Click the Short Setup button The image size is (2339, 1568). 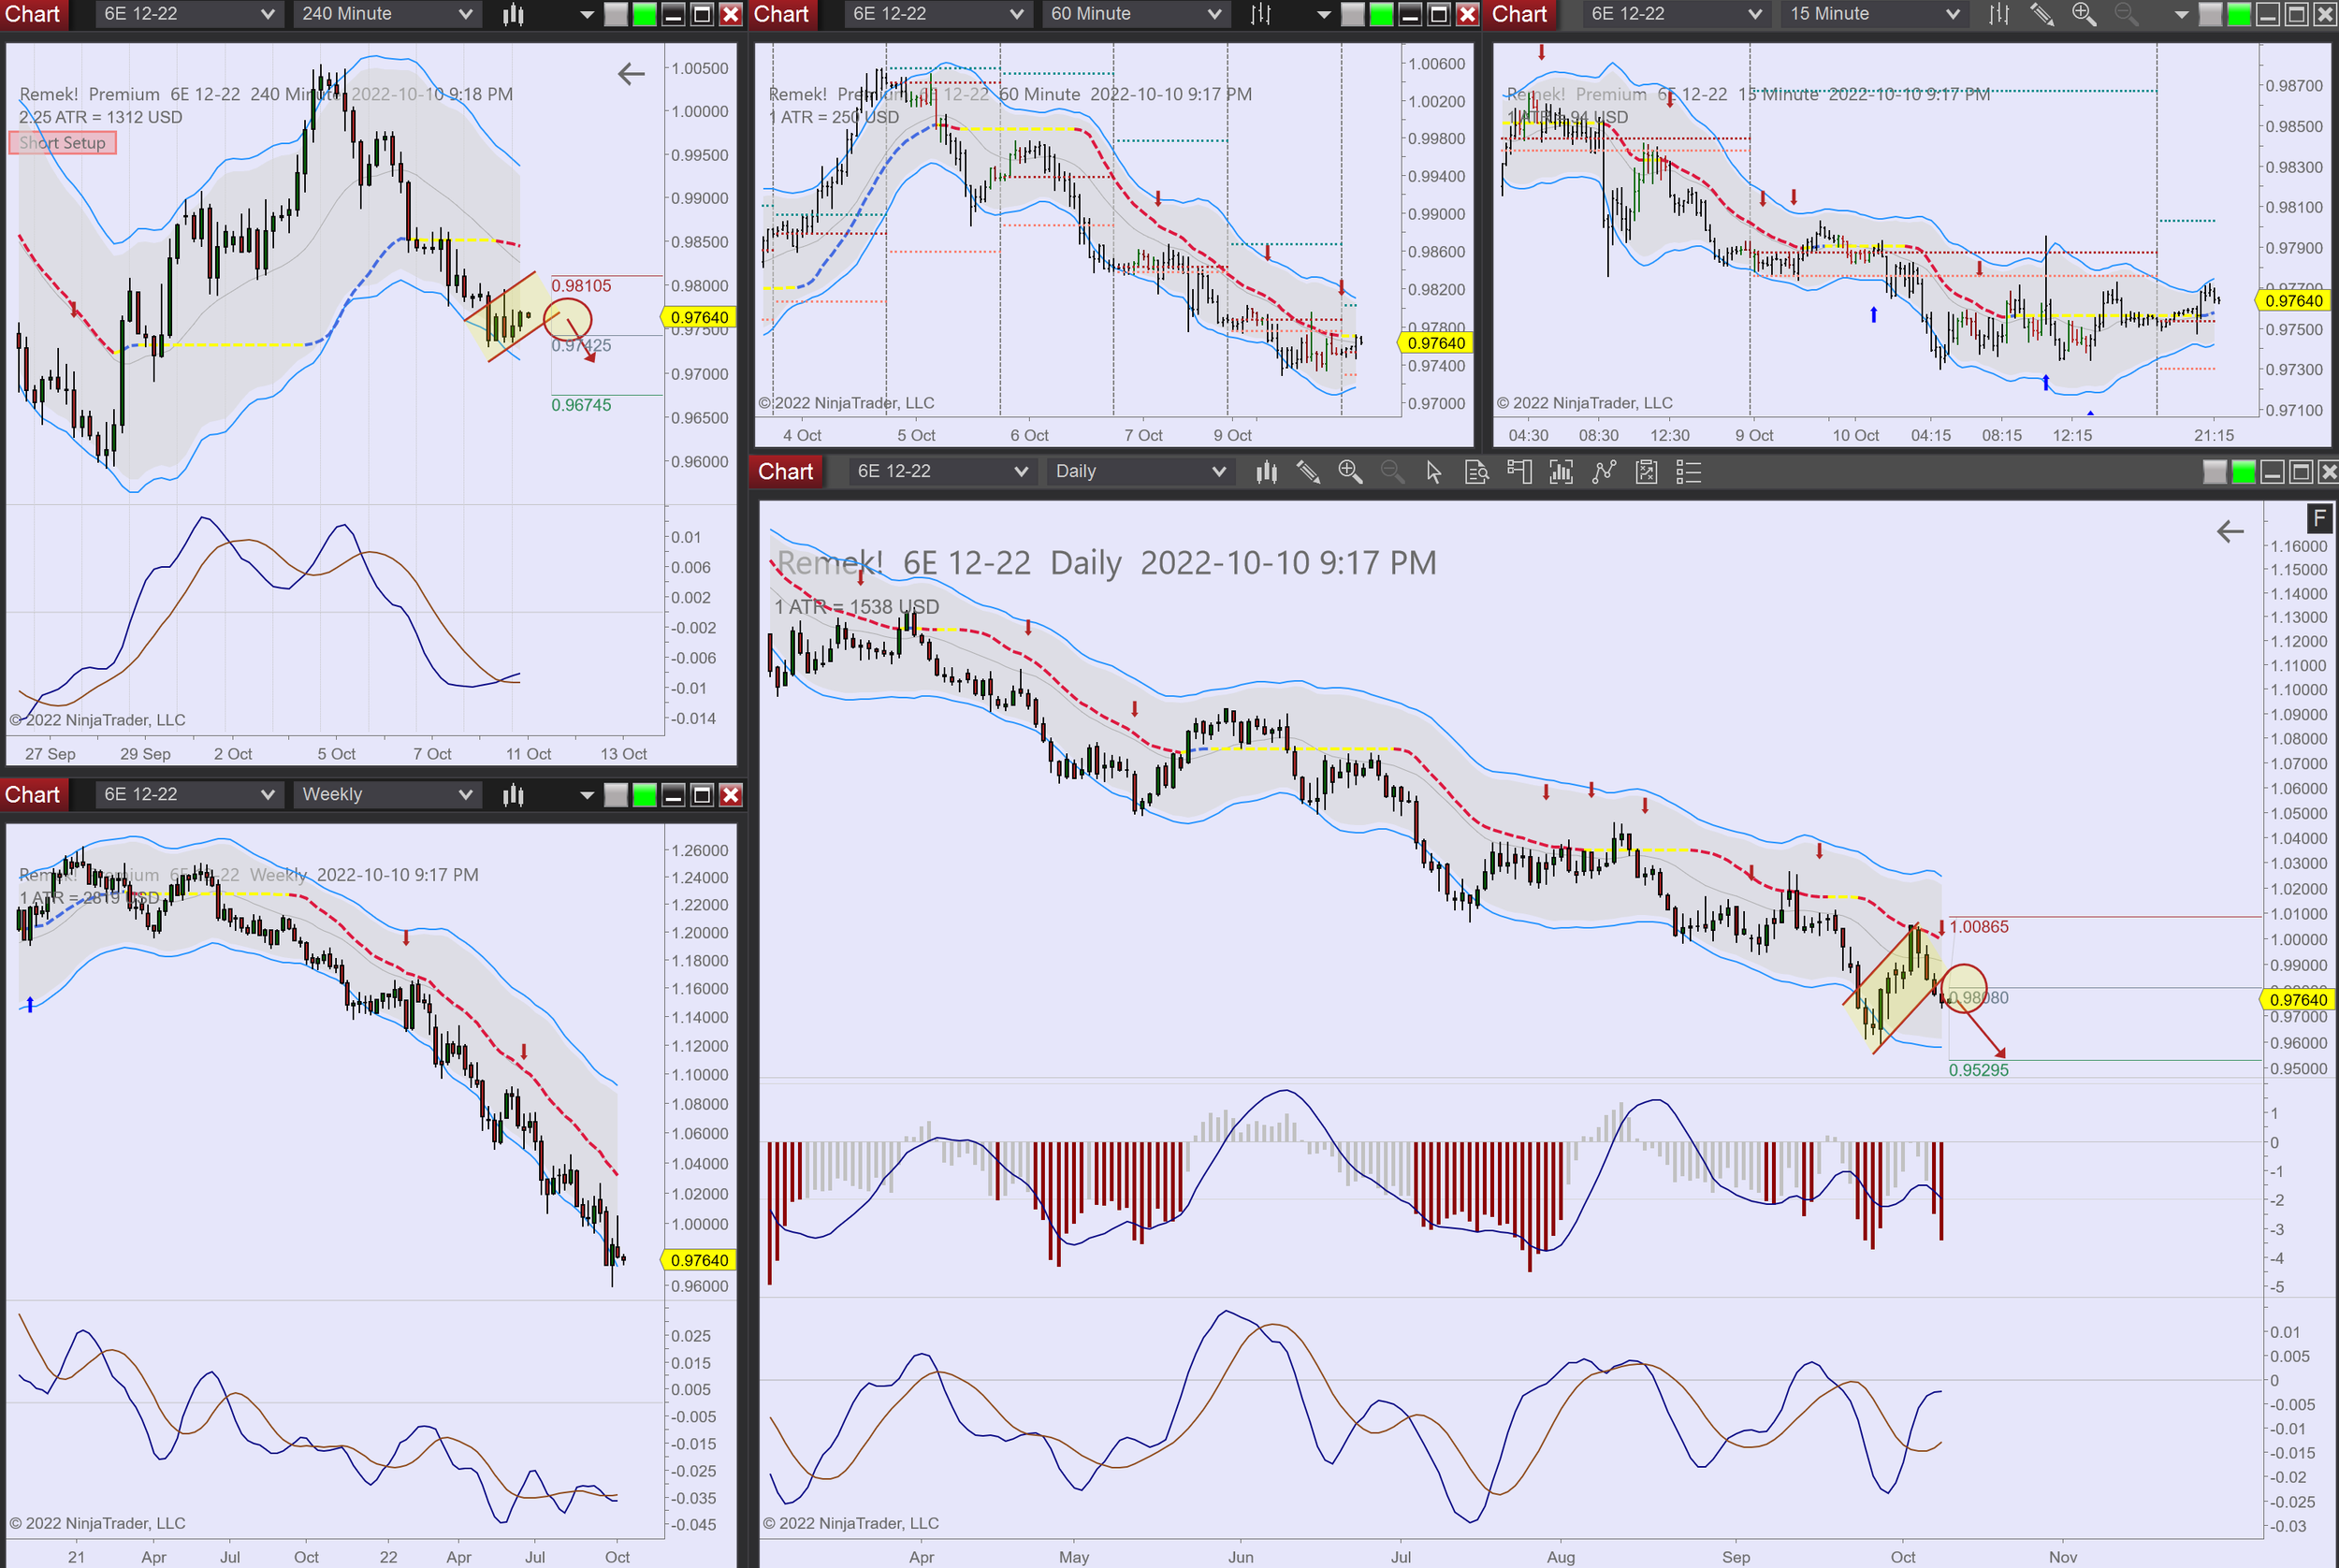point(62,143)
